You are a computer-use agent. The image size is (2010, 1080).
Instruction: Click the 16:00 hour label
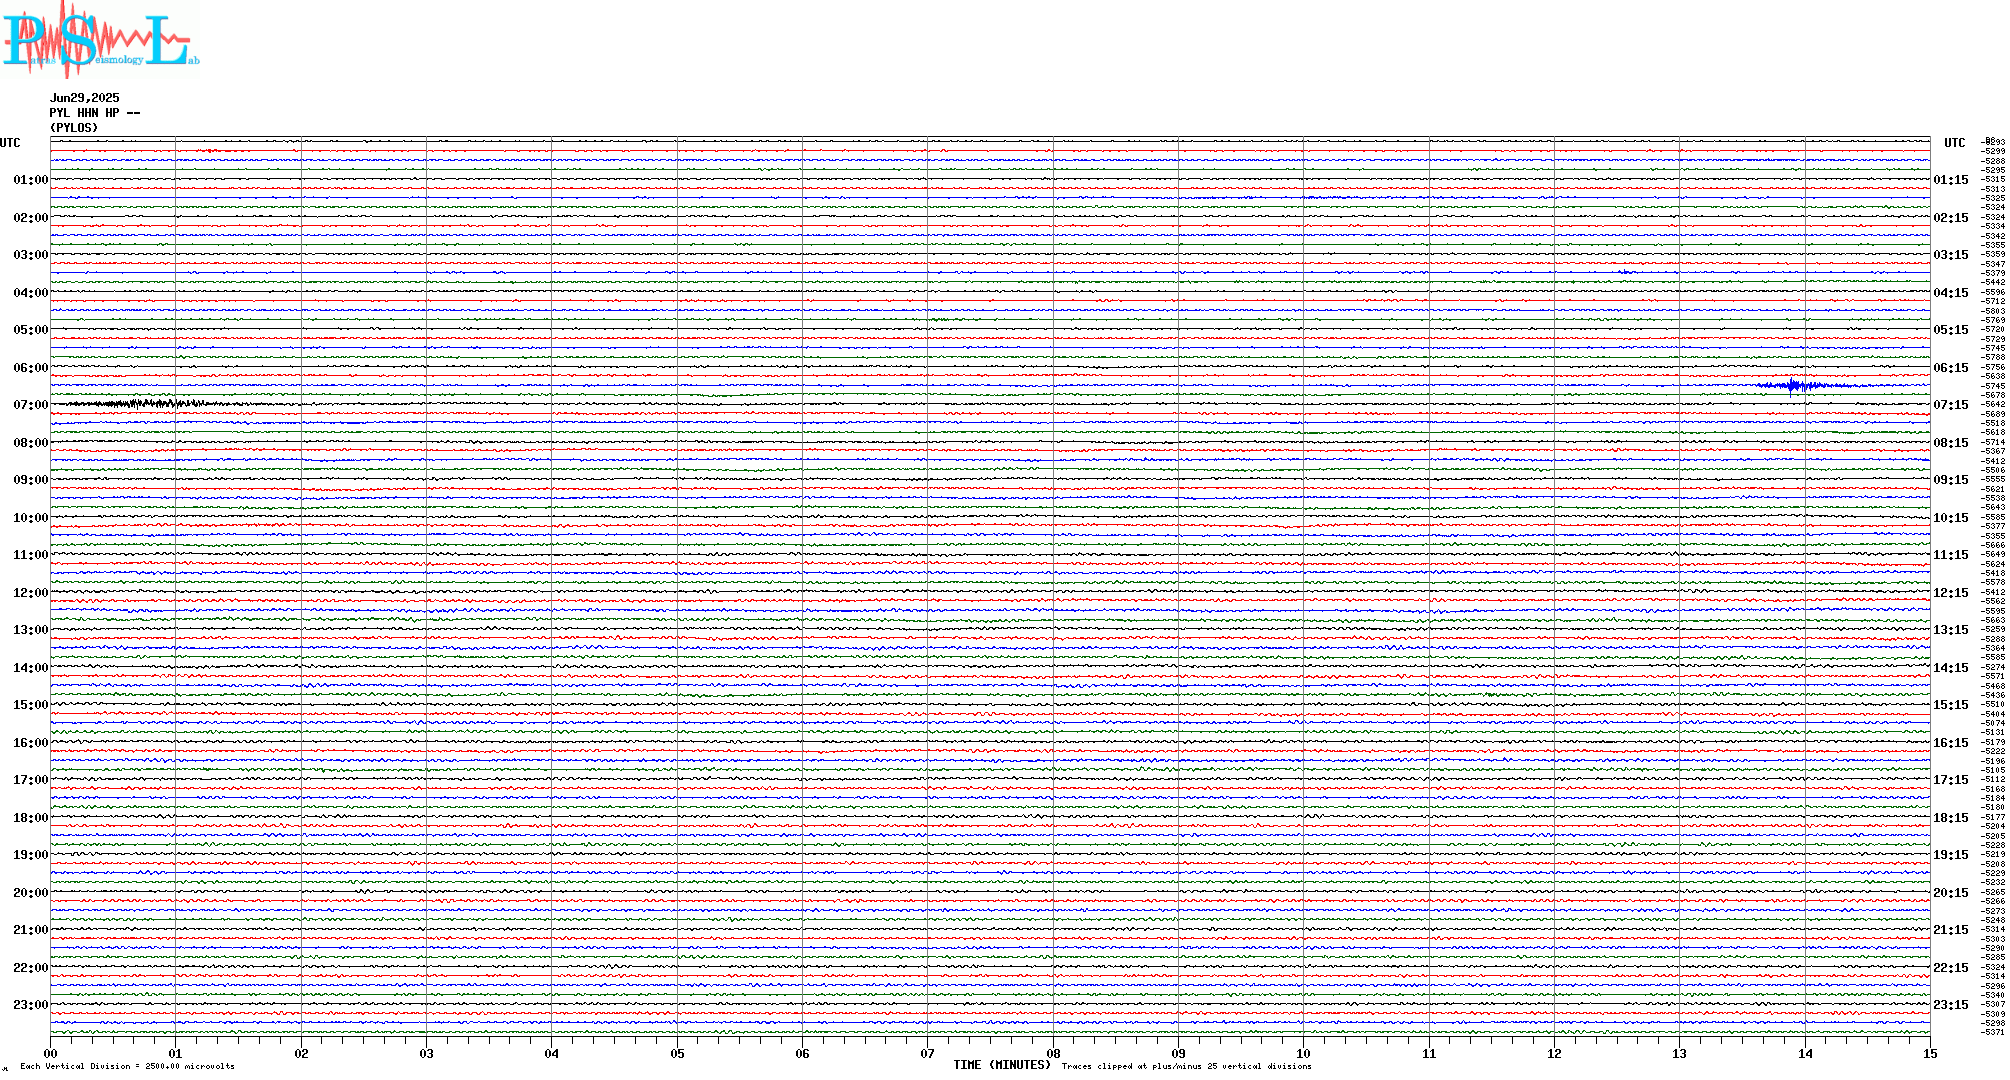coord(30,743)
